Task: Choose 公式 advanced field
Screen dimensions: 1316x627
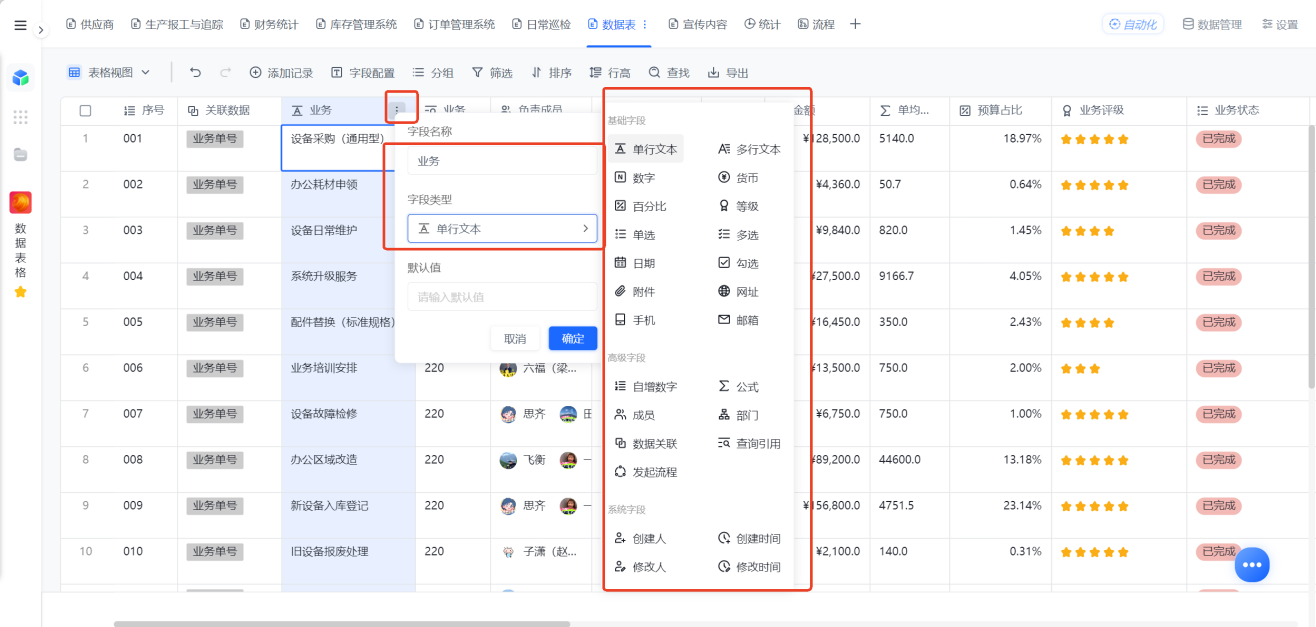Action: [738, 386]
